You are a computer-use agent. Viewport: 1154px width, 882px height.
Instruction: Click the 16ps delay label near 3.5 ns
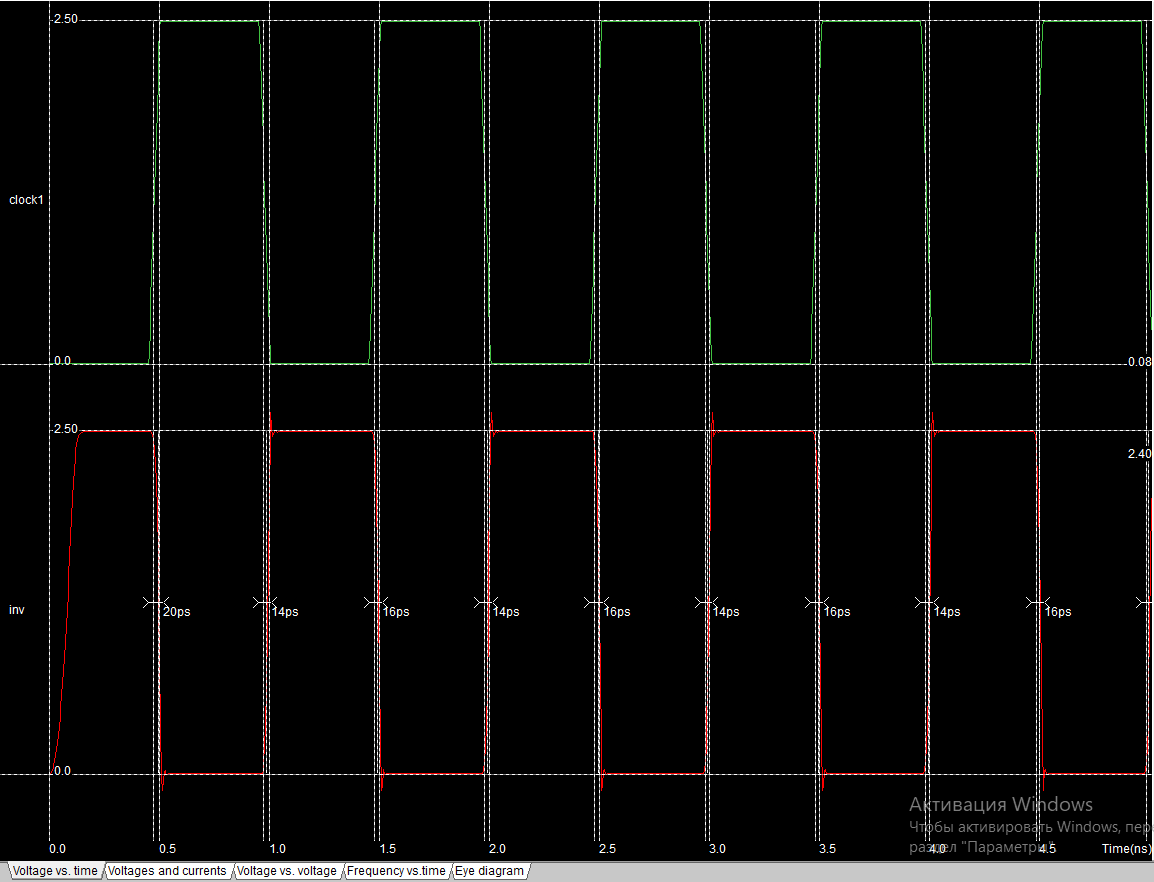pos(837,612)
